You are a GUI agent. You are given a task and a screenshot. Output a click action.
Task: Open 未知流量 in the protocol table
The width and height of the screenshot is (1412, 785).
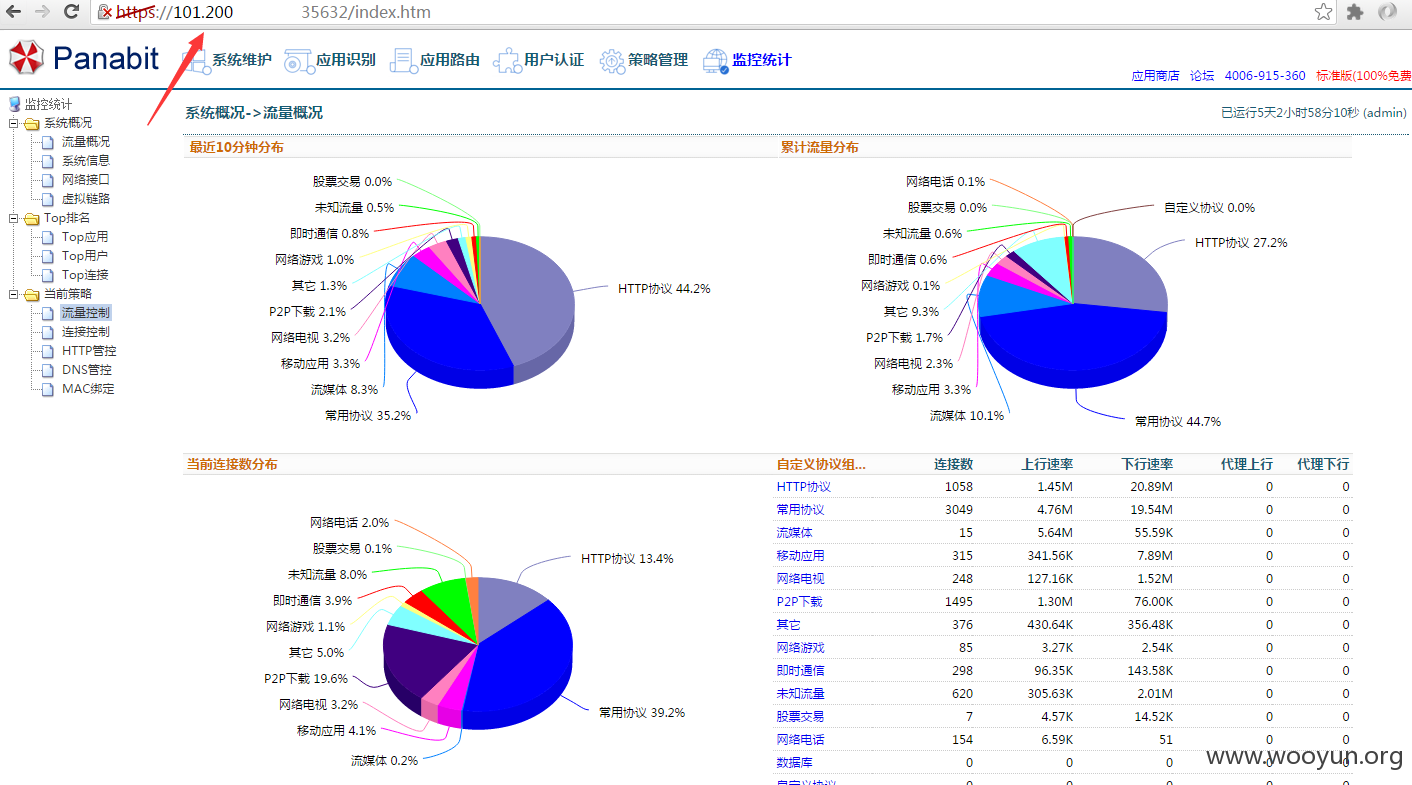801,694
